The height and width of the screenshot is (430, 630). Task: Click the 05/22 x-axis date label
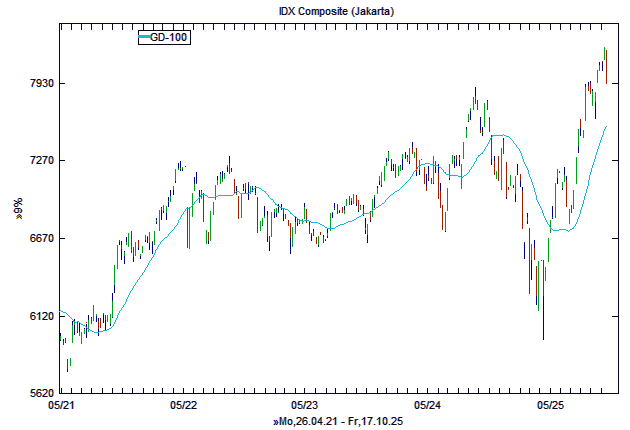[183, 406]
